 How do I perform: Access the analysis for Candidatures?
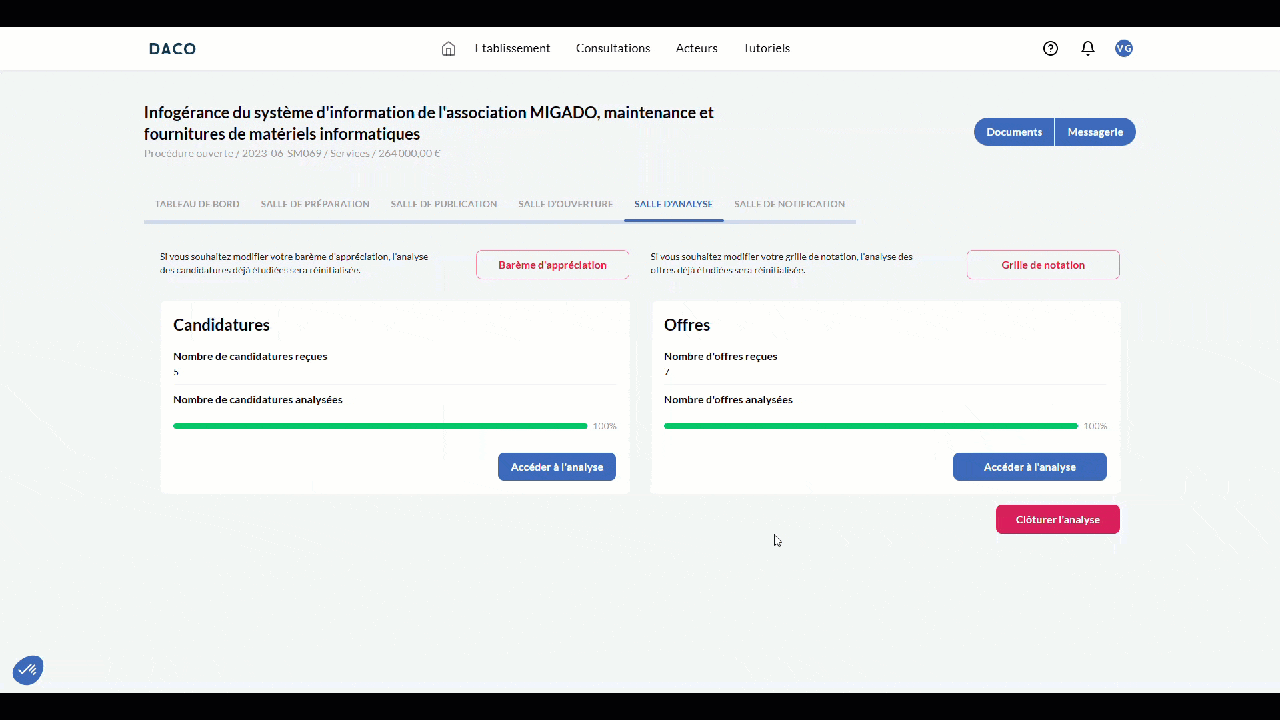point(557,467)
